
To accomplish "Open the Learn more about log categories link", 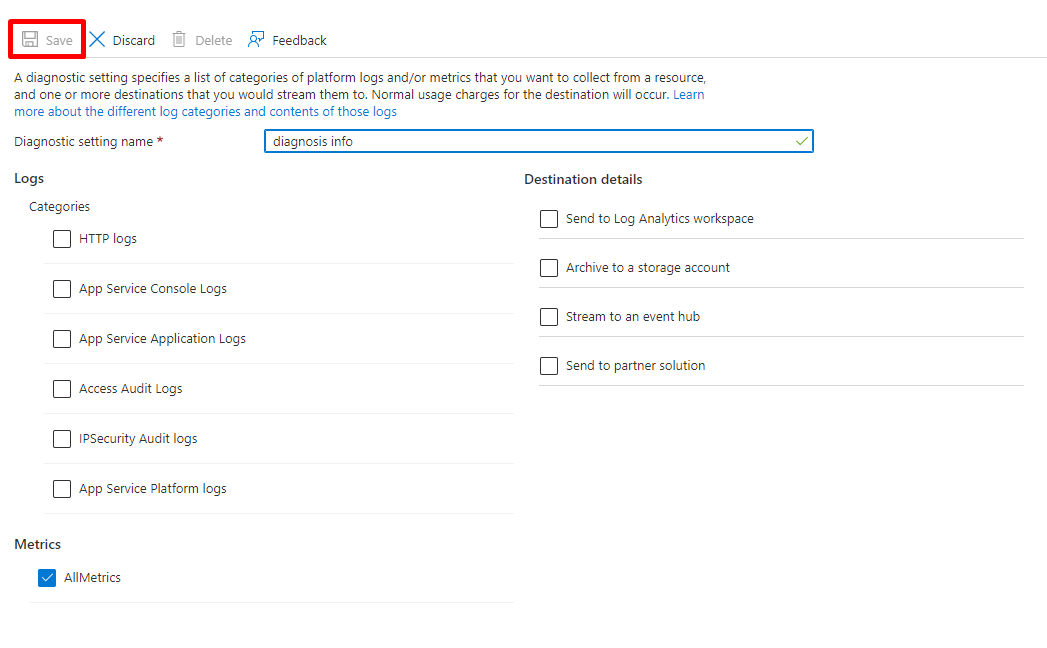I will coord(205,112).
